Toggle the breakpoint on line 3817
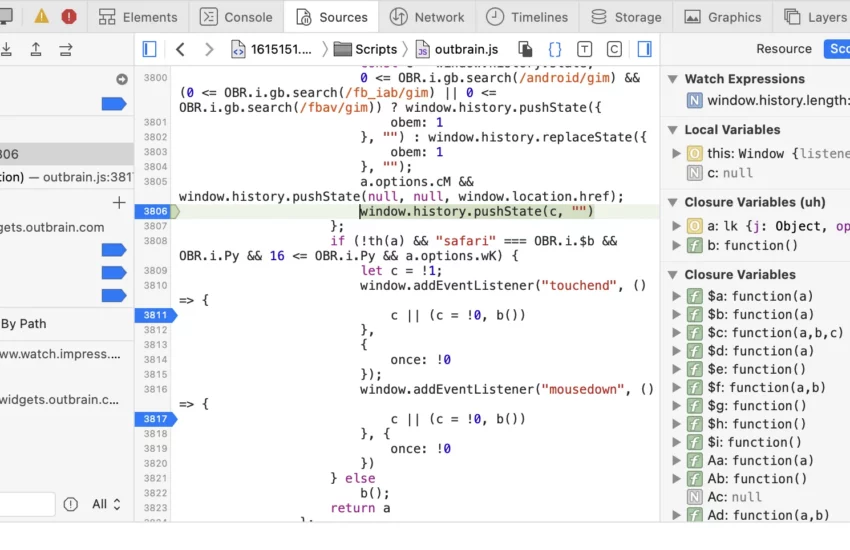Viewport: 850px width, 550px height. [155, 419]
